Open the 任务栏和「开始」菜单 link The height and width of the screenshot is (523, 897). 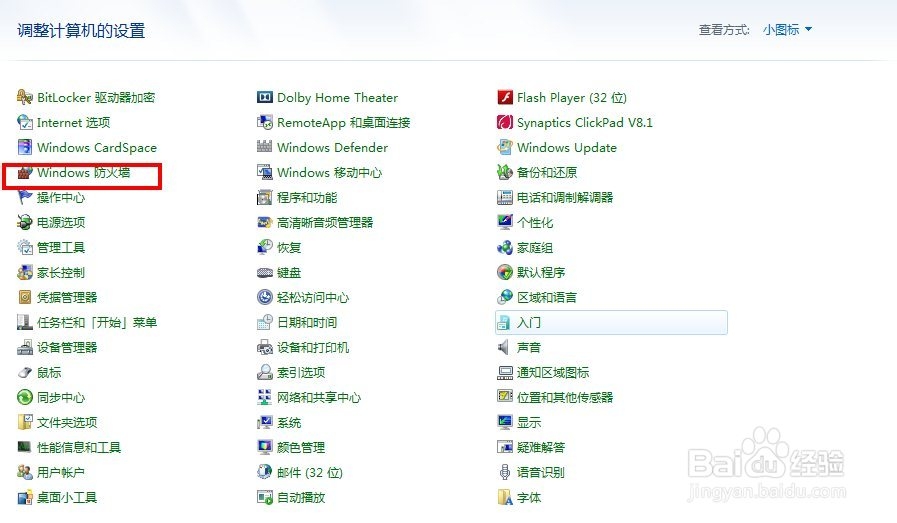[97, 322]
